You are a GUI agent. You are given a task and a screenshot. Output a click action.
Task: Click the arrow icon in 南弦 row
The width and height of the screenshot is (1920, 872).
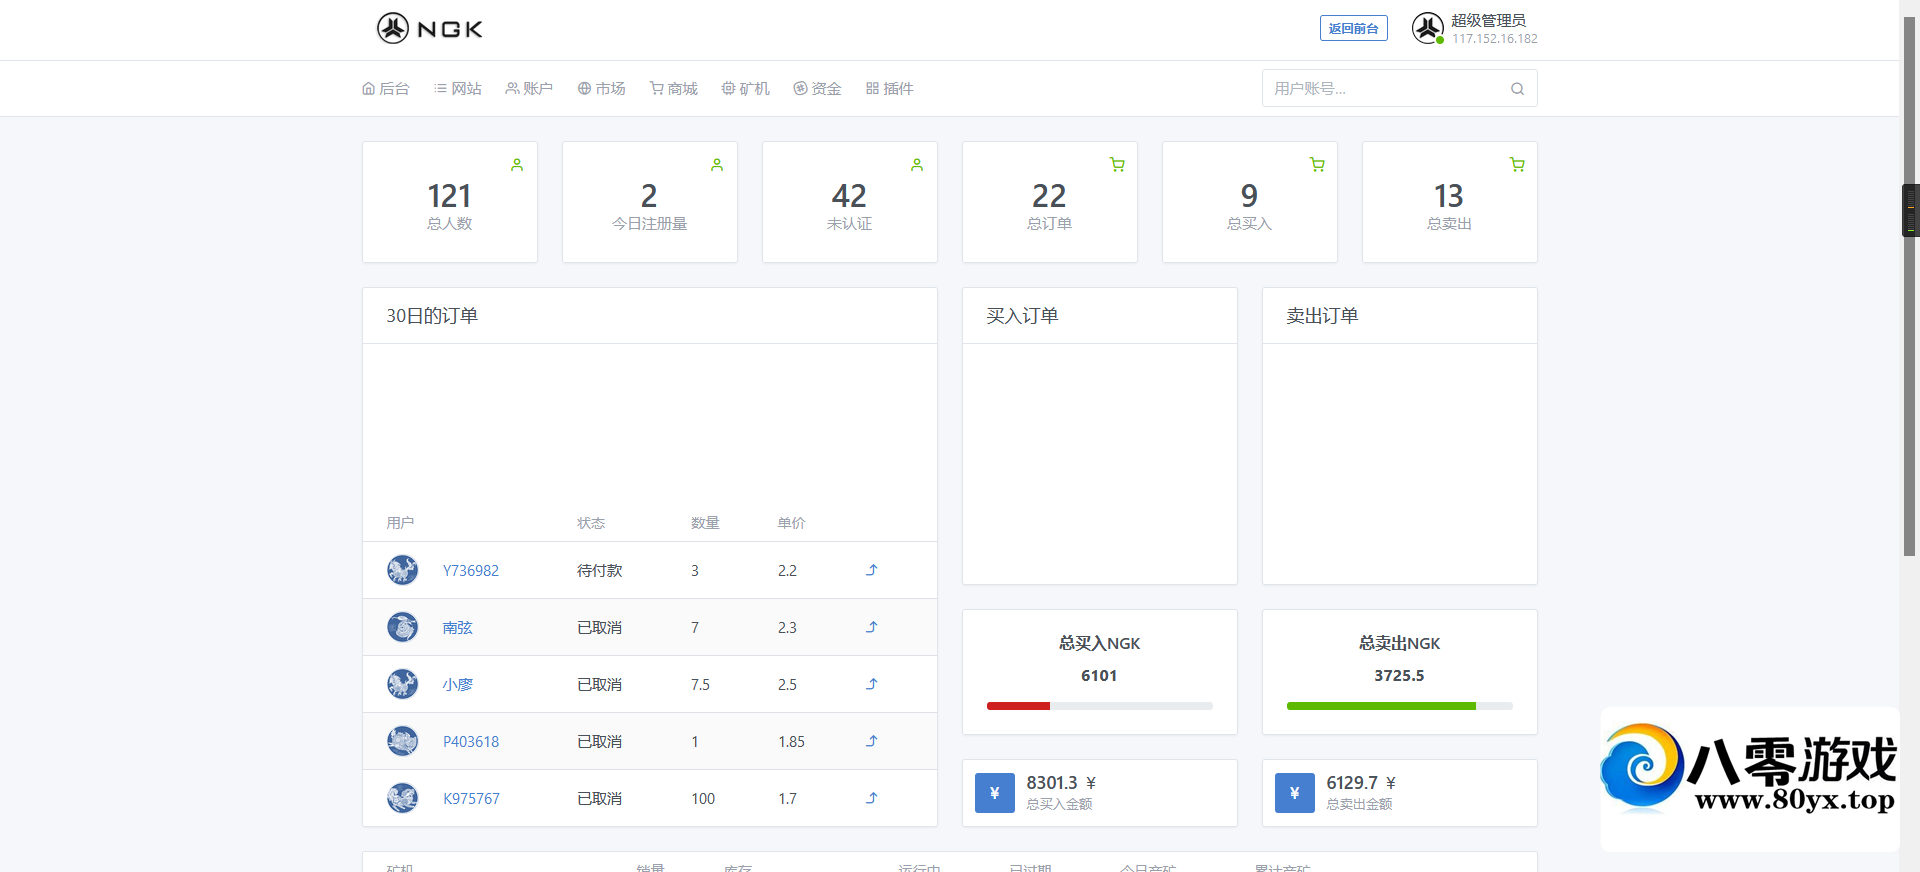872,627
